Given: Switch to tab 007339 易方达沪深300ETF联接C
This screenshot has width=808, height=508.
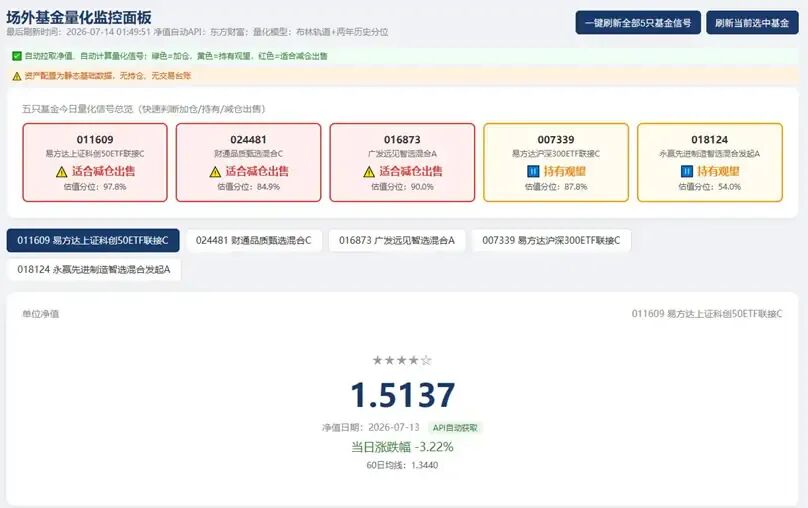Looking at the screenshot, I should tap(551, 241).
